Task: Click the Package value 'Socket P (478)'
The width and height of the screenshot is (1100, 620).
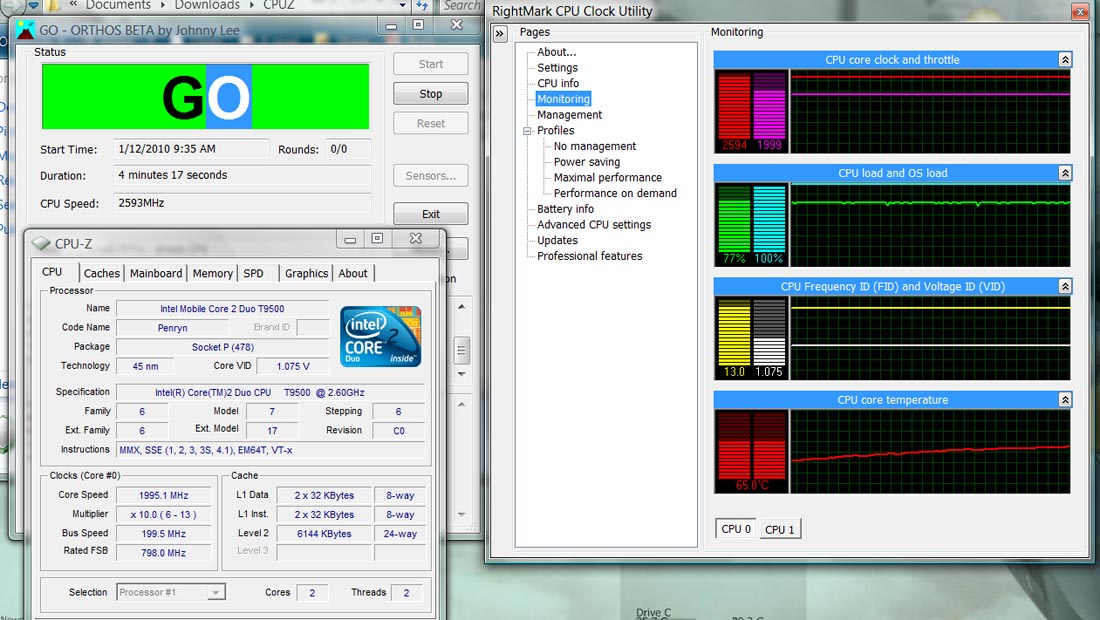Action: (222, 347)
